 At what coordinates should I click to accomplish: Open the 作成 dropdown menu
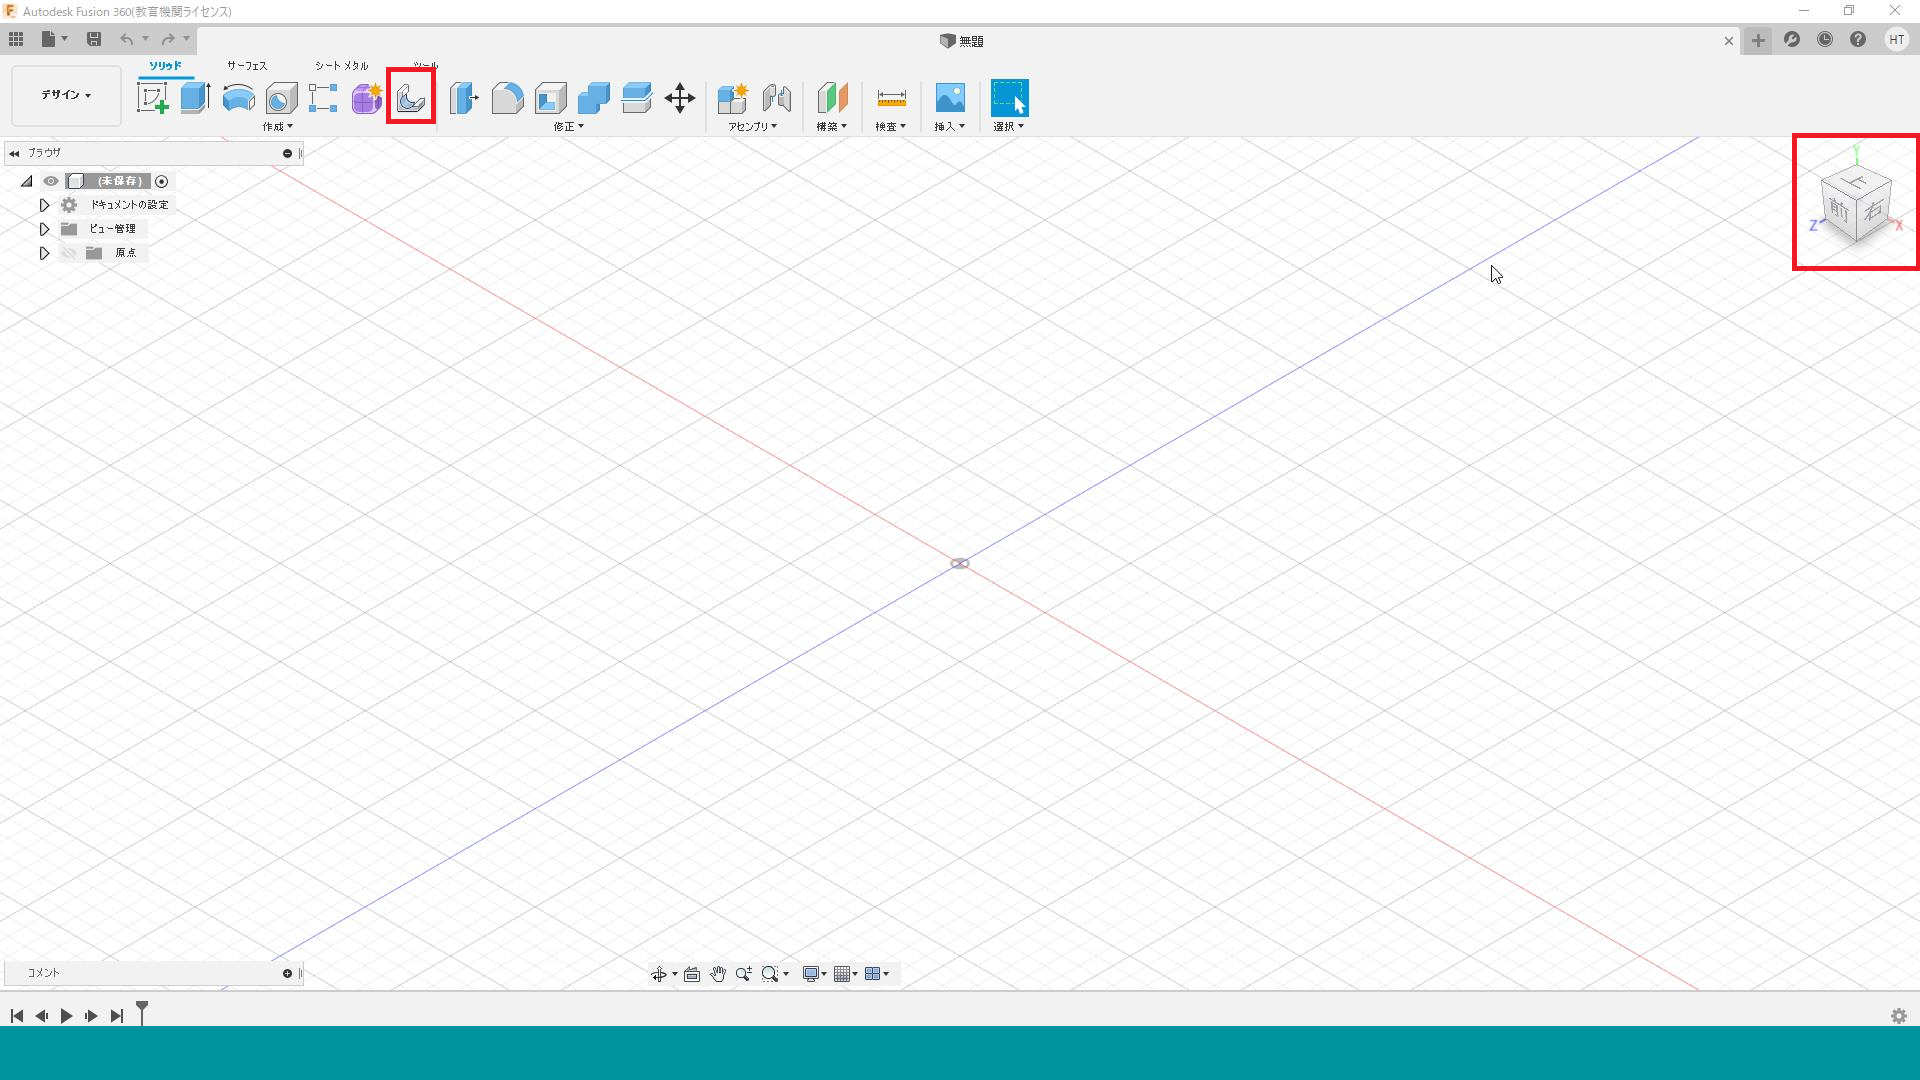click(x=278, y=127)
